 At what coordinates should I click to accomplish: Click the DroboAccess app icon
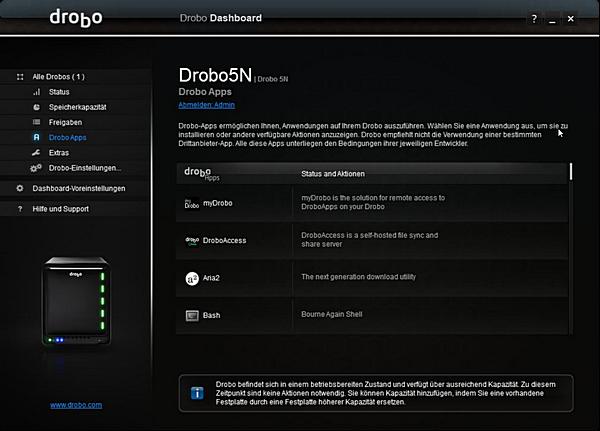(x=192, y=241)
